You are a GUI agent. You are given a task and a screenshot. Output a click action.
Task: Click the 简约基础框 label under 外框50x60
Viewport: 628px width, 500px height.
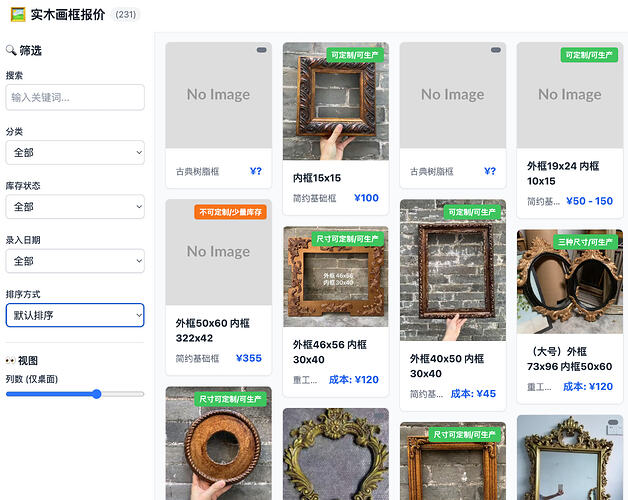[197, 359]
